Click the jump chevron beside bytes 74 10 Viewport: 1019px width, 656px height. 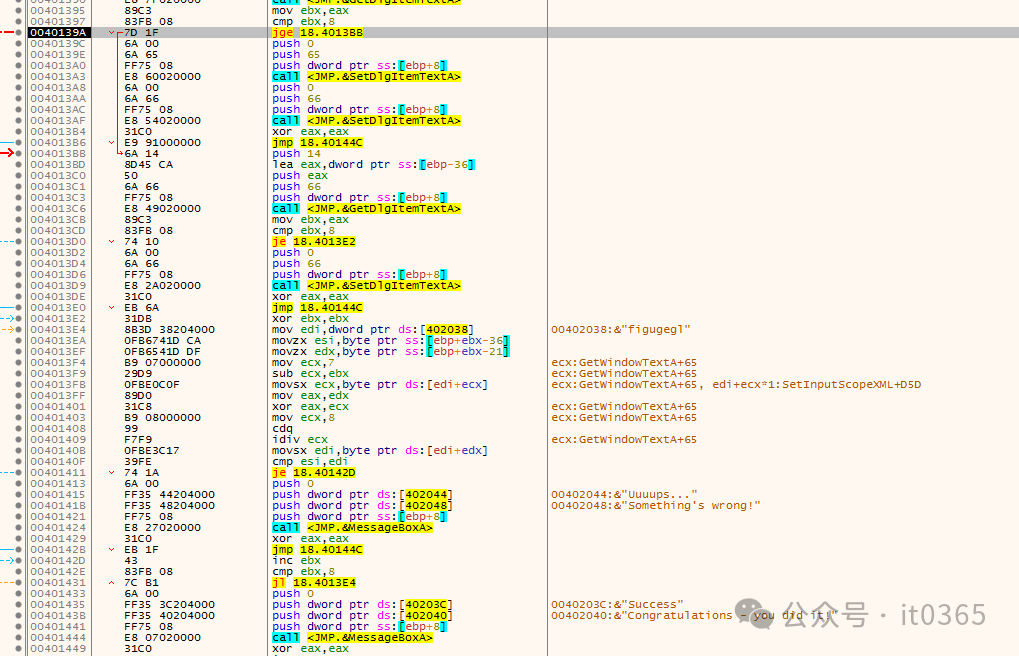coord(112,242)
